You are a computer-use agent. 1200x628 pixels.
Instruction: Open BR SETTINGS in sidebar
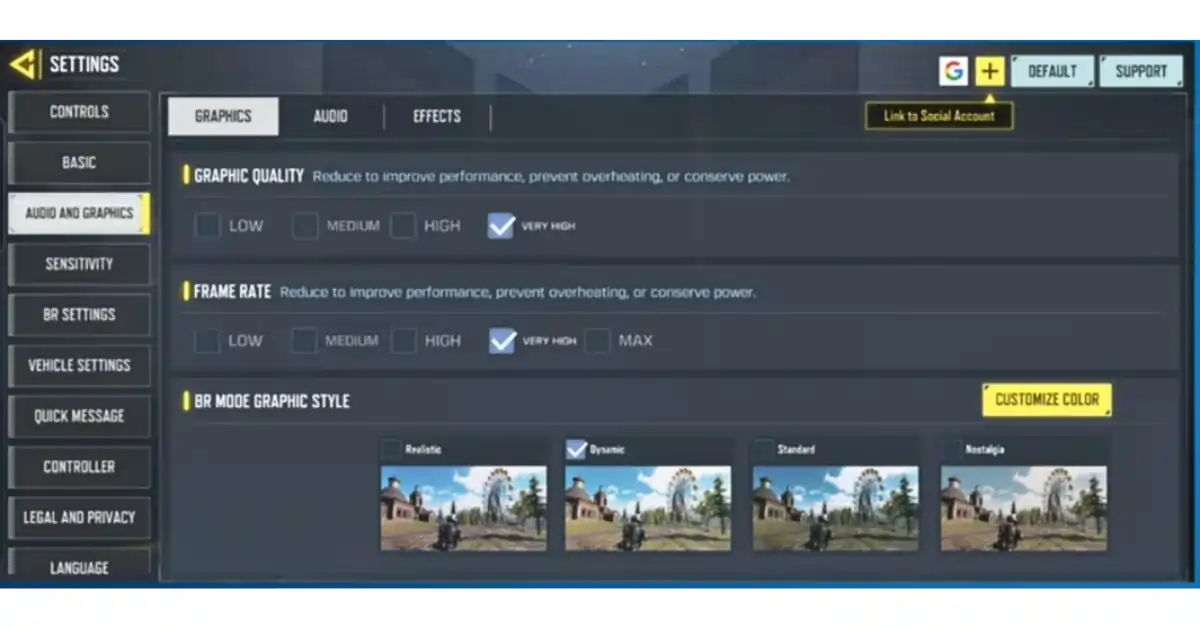79,314
